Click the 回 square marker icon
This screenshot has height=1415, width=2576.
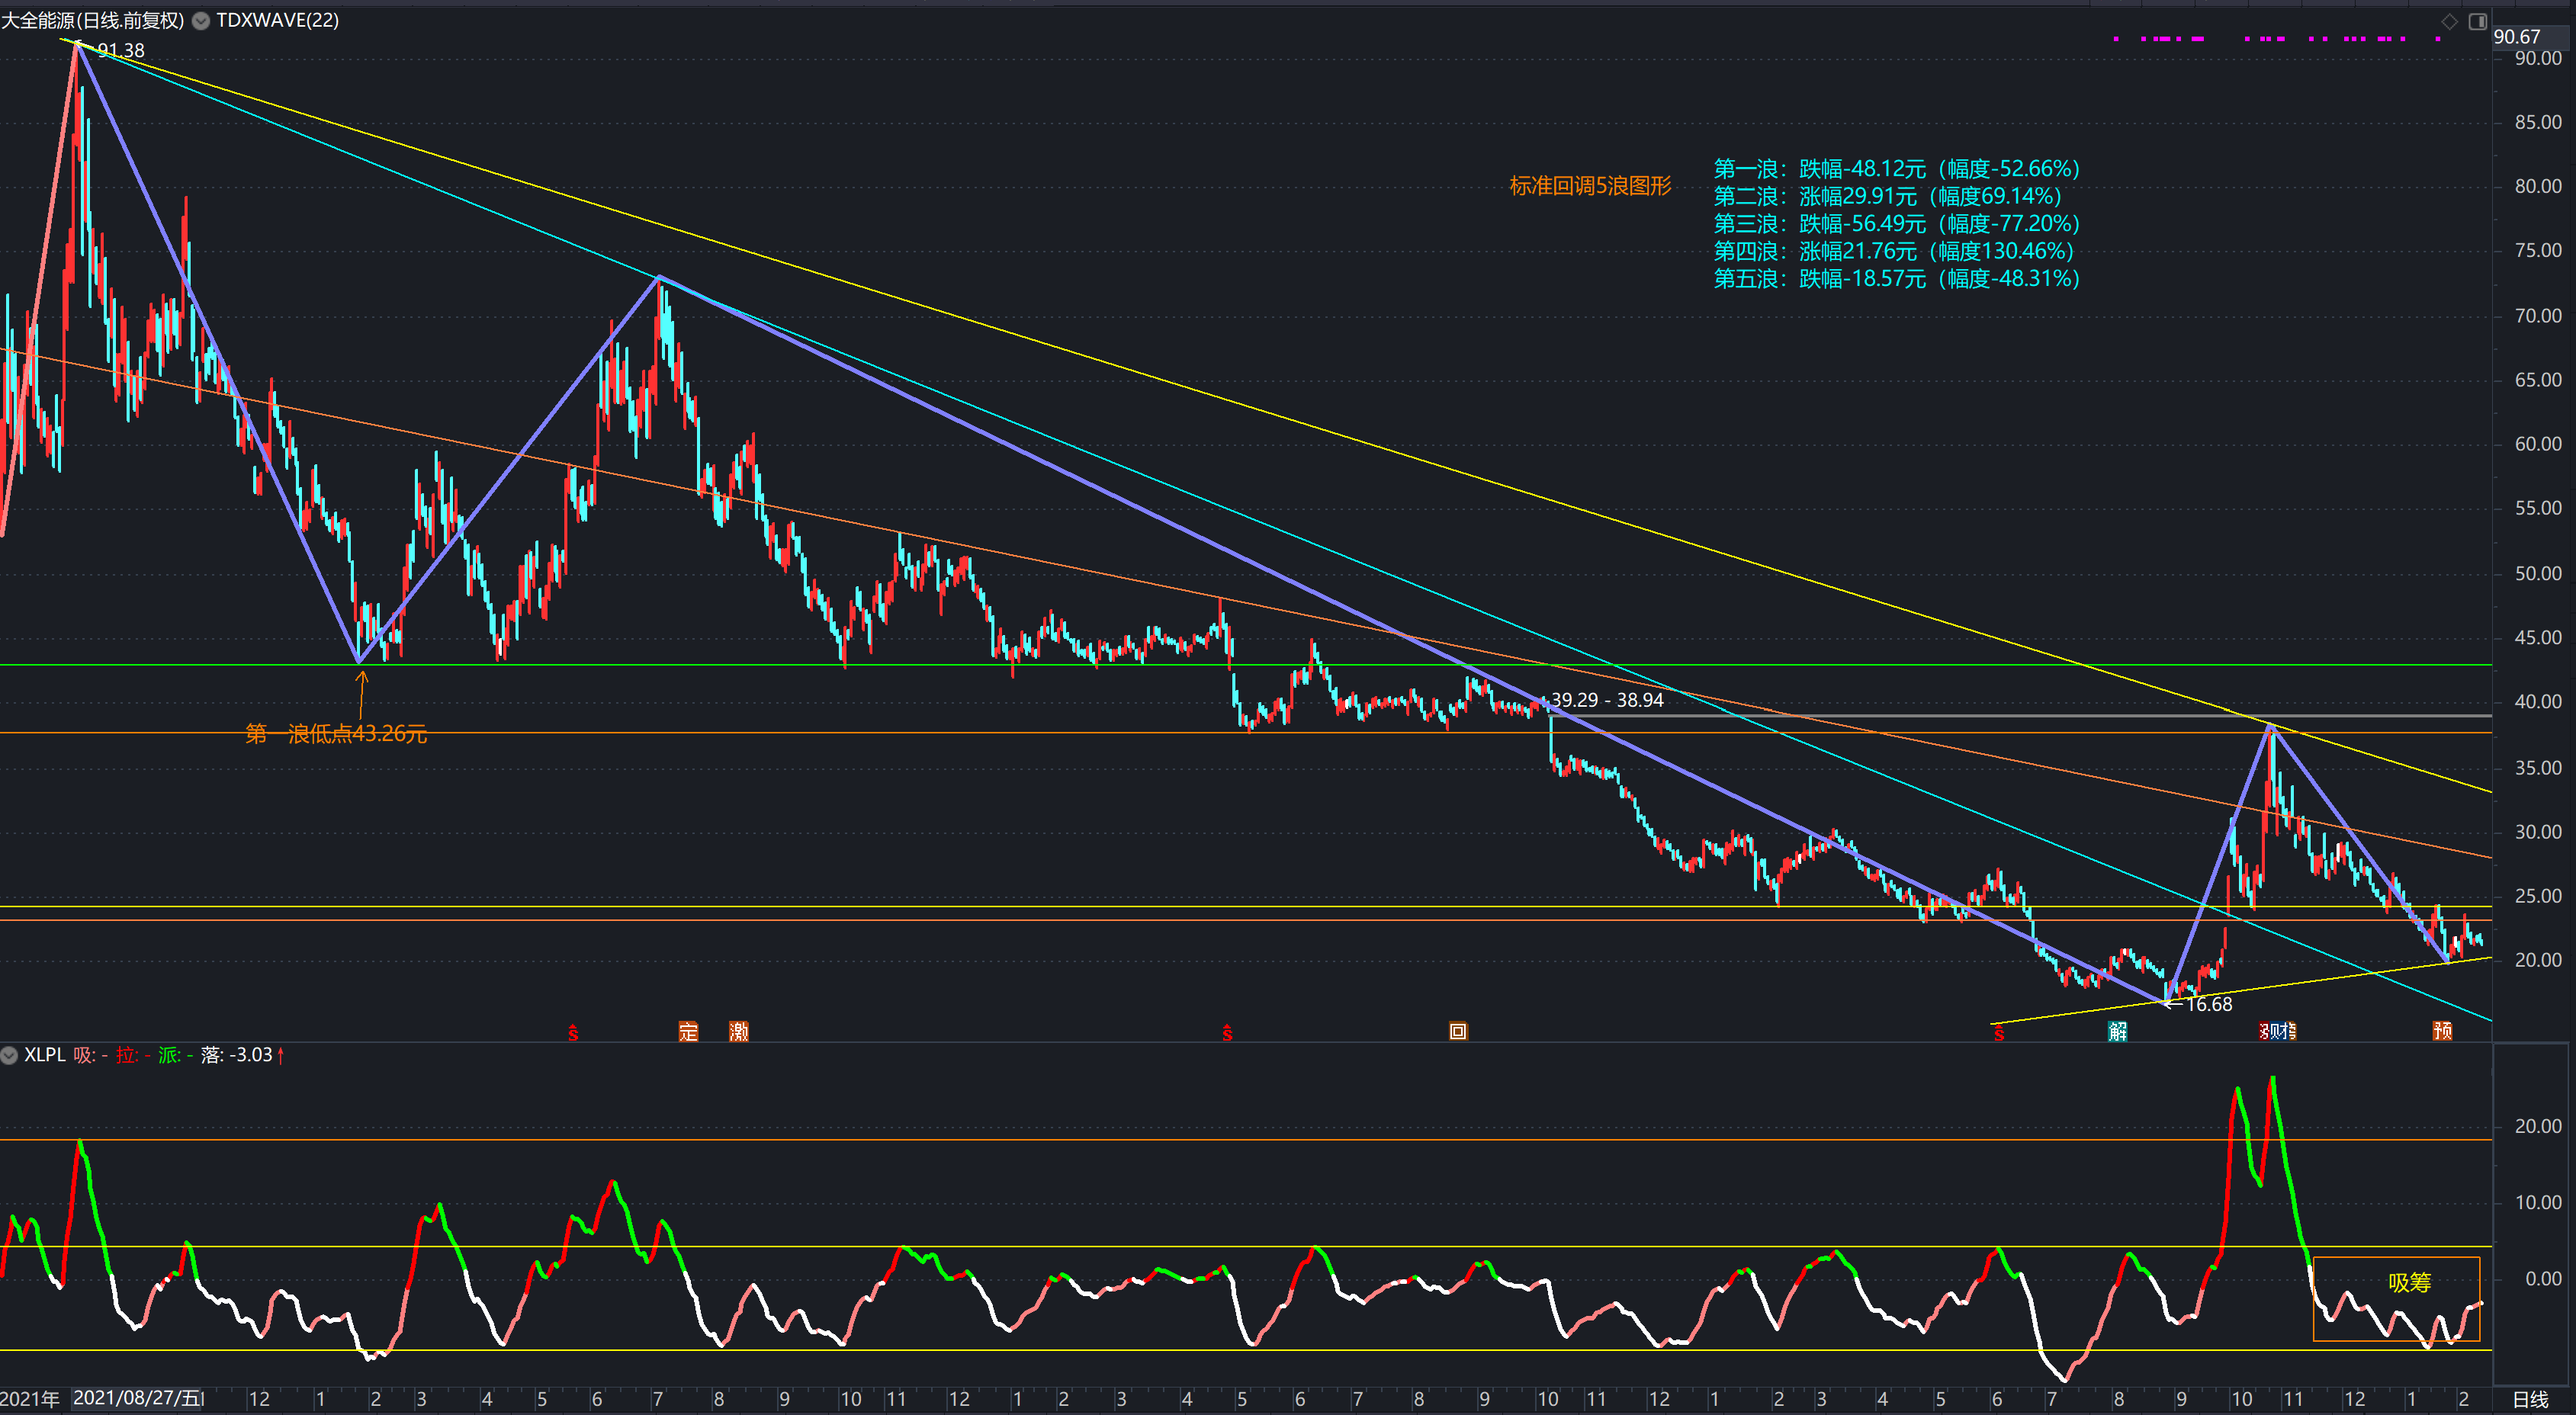tap(1458, 1031)
